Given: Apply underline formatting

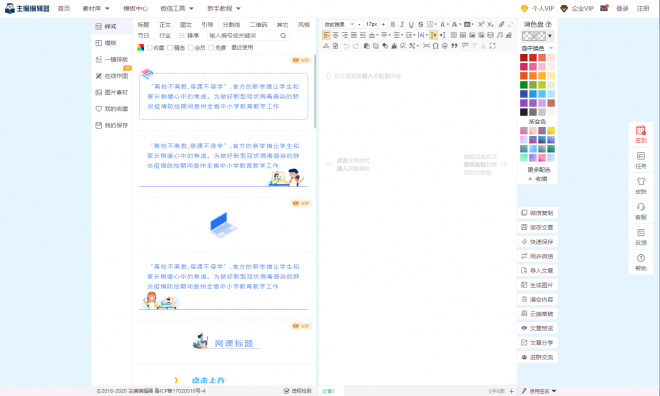Looking at the screenshot, I should (x=411, y=24).
